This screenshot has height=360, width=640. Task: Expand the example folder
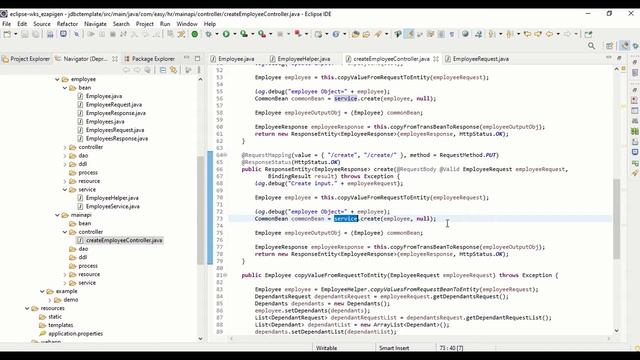42,291
